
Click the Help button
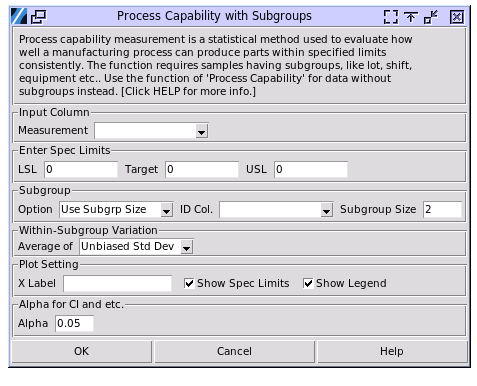[392, 351]
